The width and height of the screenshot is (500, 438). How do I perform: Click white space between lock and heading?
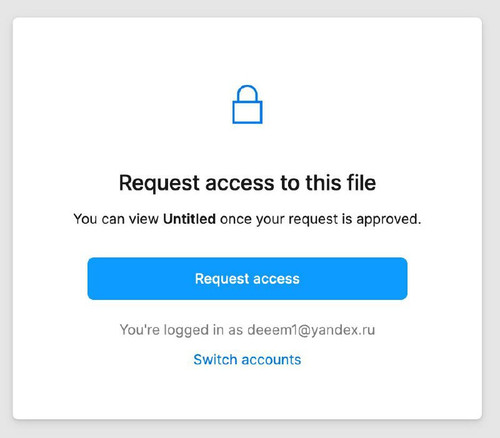tap(247, 148)
